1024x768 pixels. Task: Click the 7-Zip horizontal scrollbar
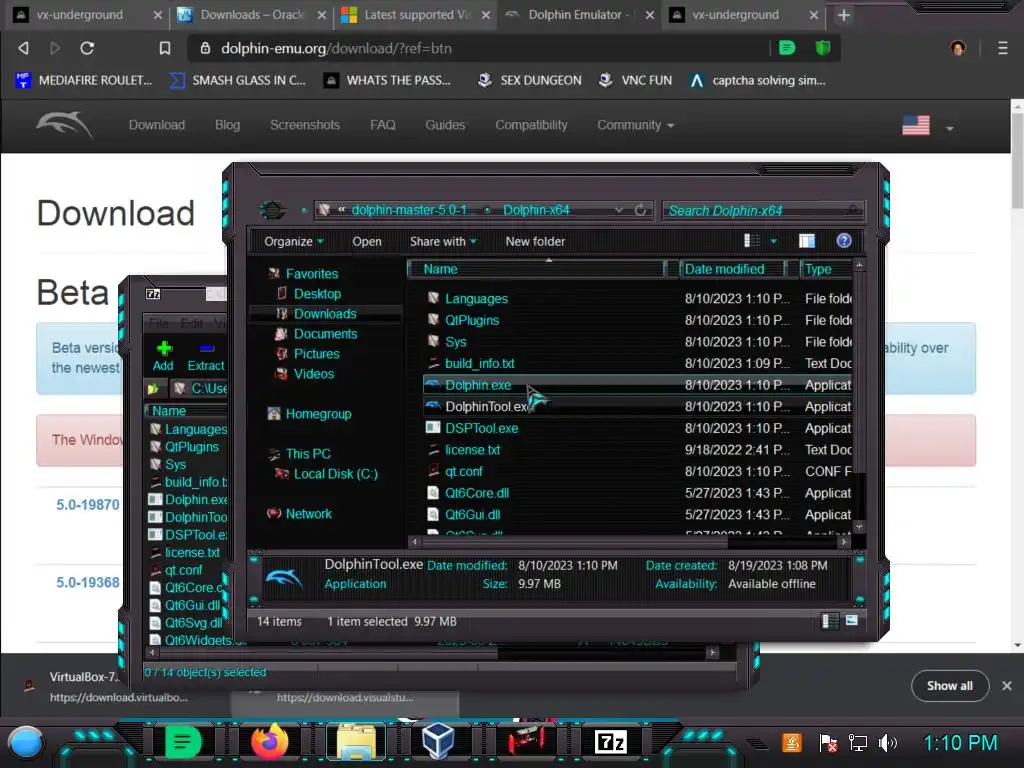[327, 652]
